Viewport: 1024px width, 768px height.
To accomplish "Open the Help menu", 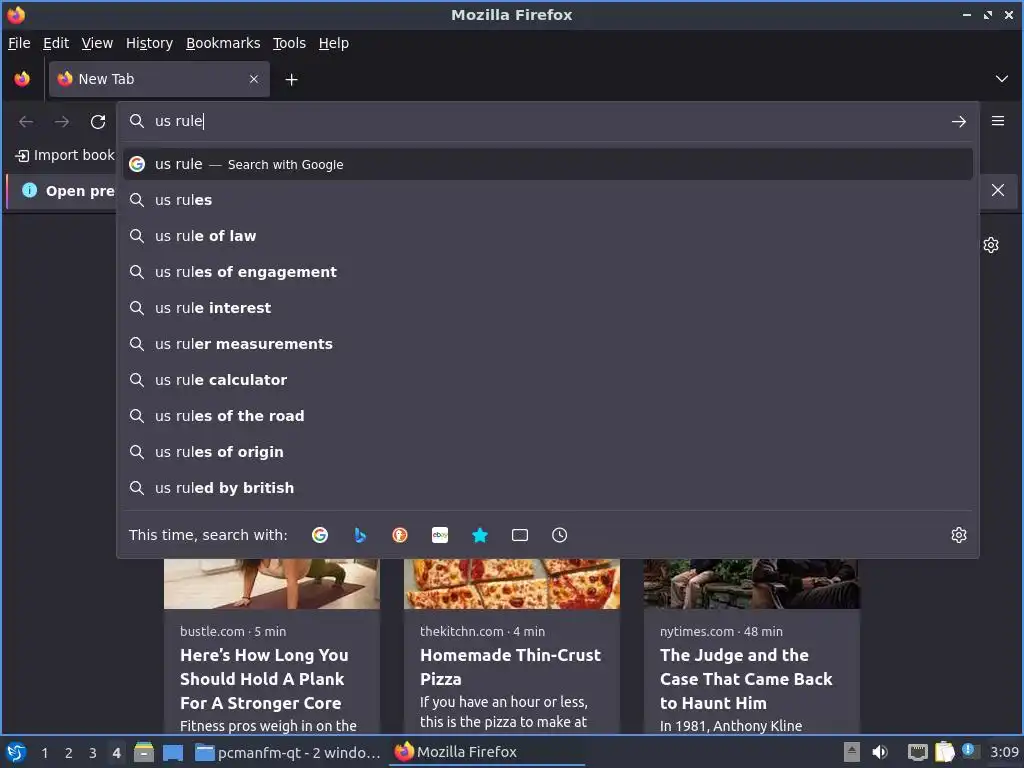I will [333, 43].
